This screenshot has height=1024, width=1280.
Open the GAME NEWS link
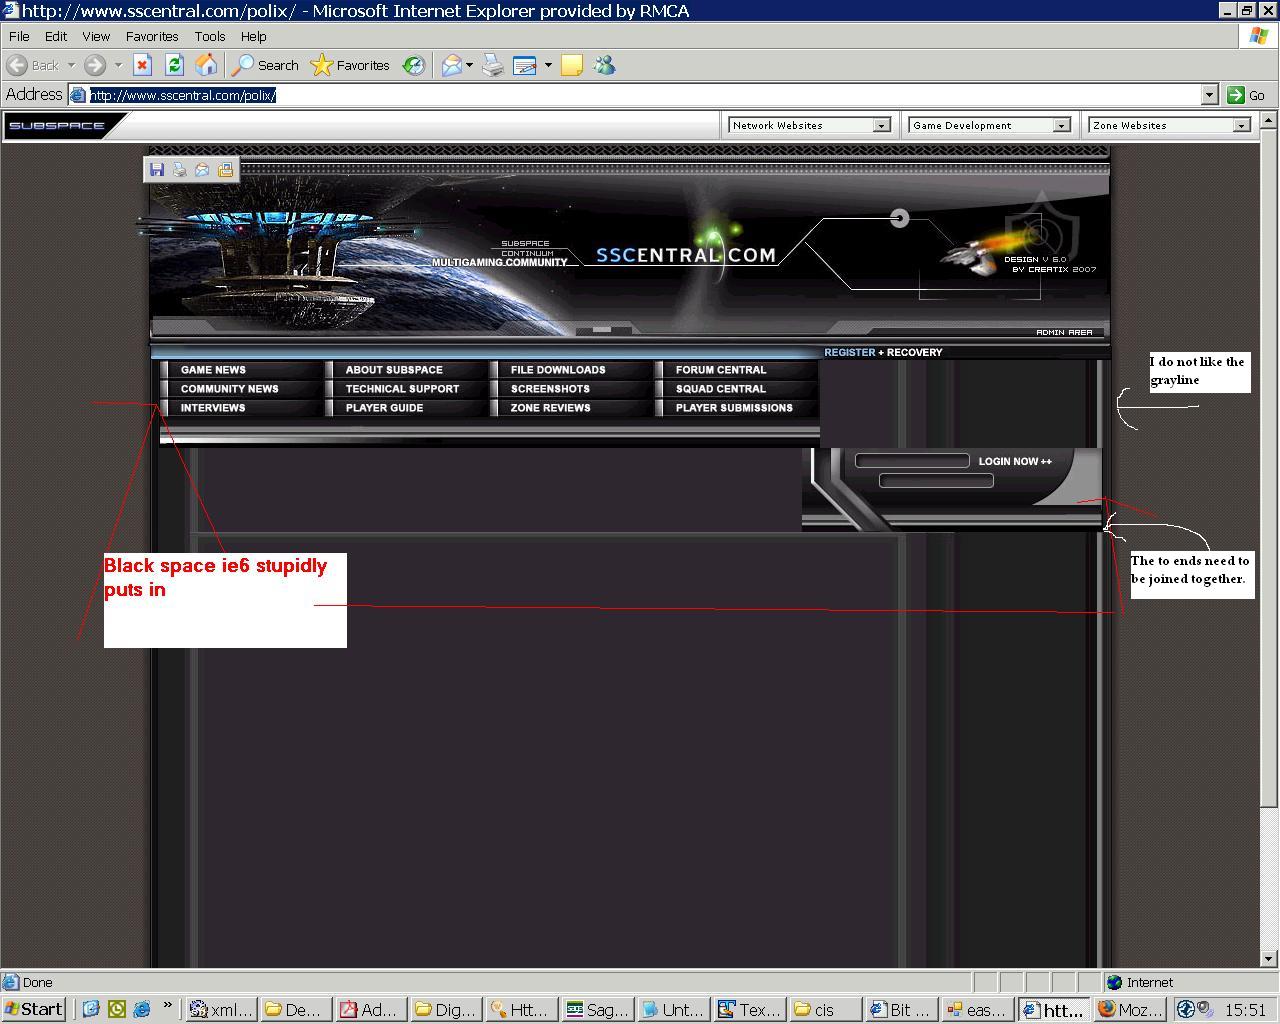pos(213,370)
